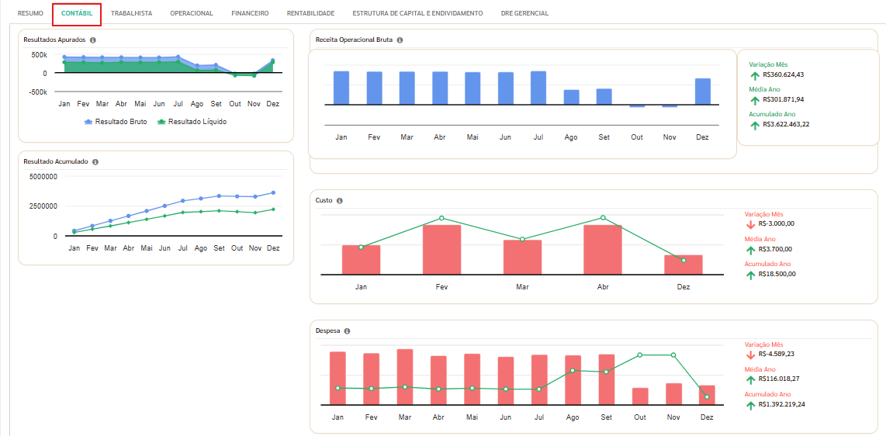Open the DRE Gerencial tab
The width and height of the screenshot is (886, 436).
pyautogui.click(x=524, y=13)
